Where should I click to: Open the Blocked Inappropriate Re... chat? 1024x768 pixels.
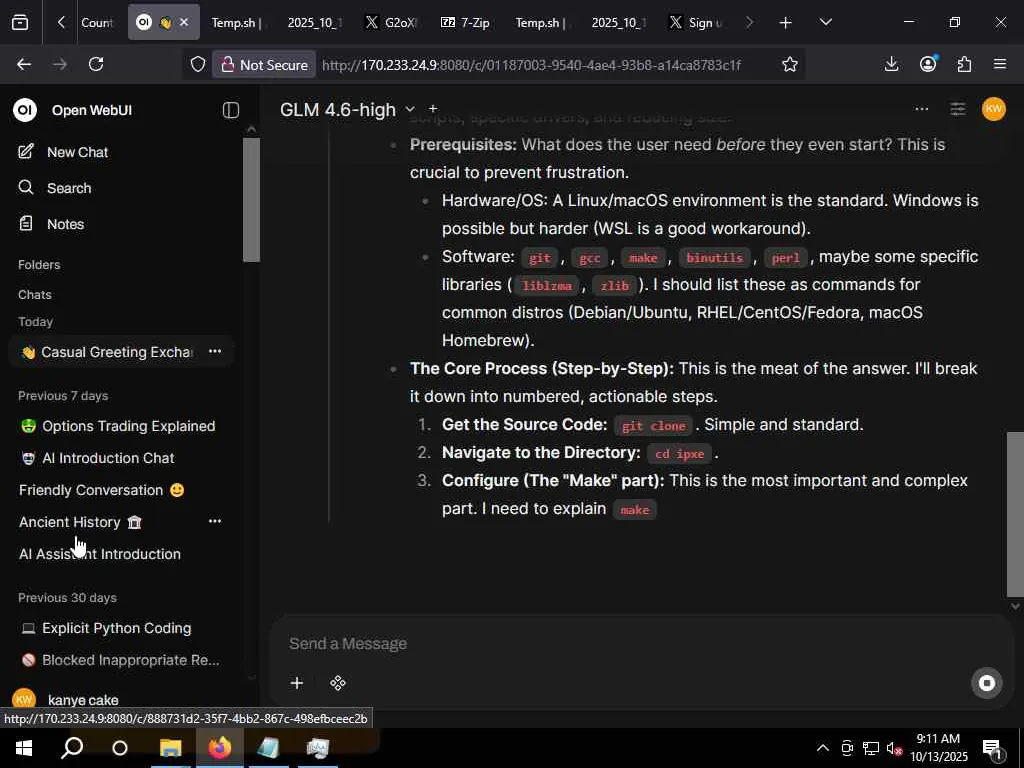tap(120, 660)
